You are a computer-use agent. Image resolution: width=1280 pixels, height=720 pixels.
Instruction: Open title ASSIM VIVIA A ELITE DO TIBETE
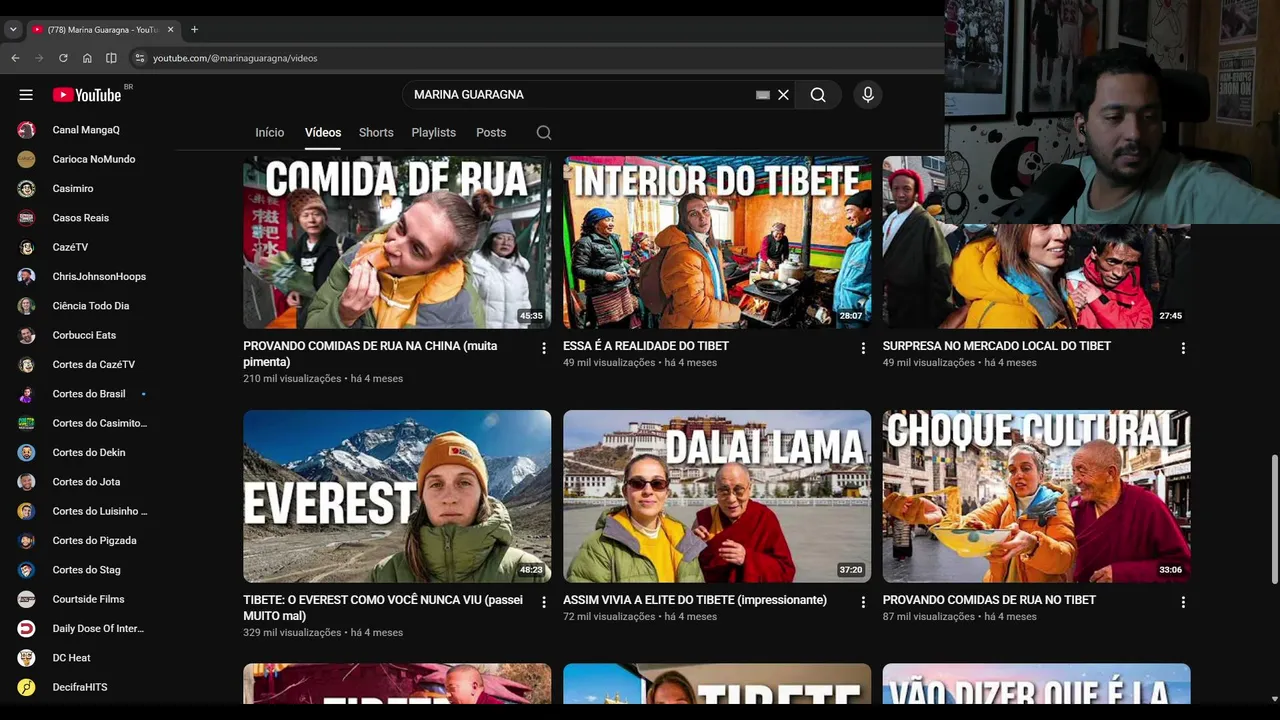(x=695, y=600)
